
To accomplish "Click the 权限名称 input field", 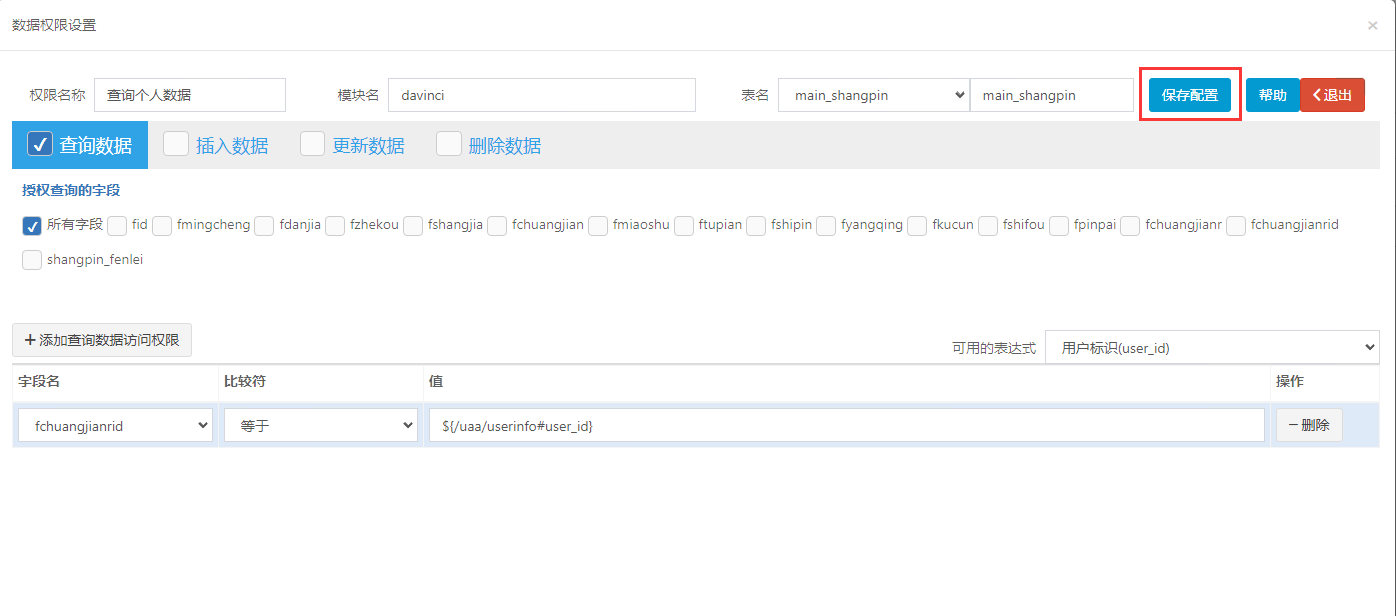I will point(190,95).
